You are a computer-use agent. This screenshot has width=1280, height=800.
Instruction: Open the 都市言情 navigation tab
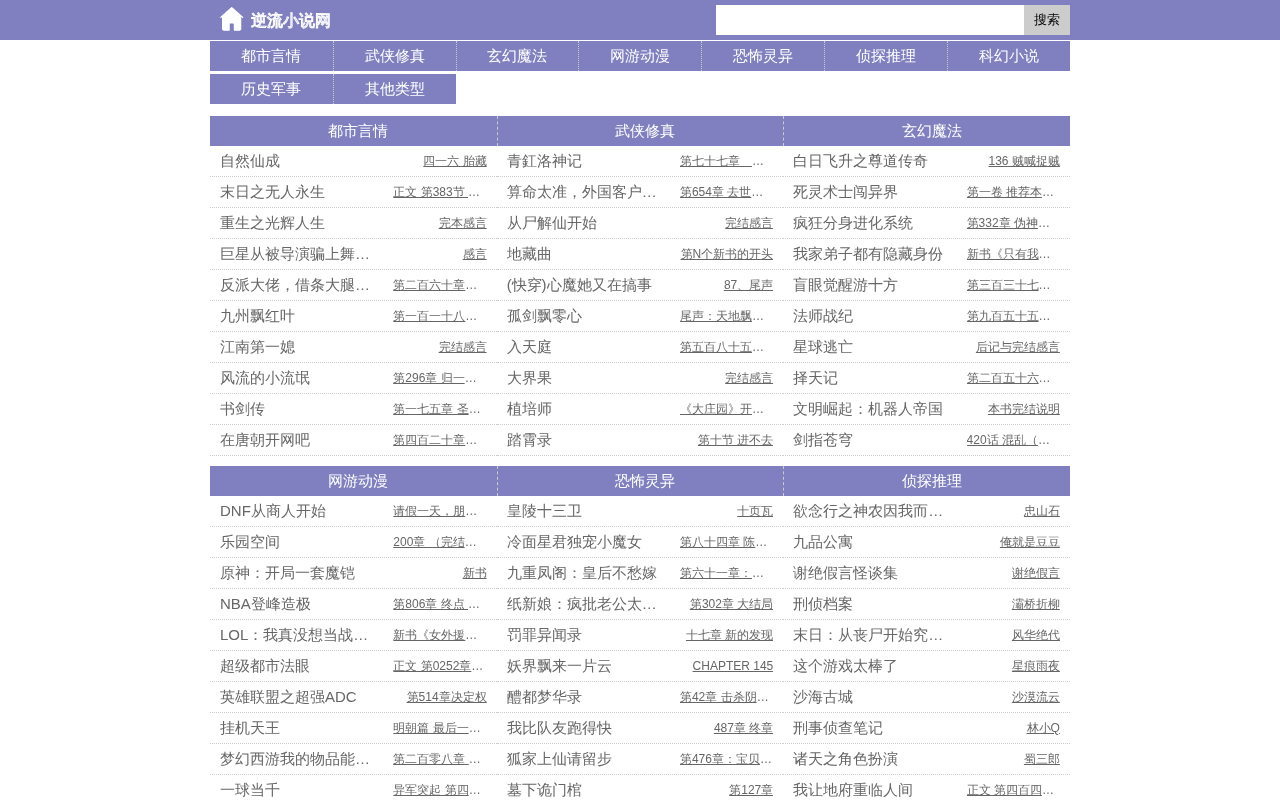271,56
